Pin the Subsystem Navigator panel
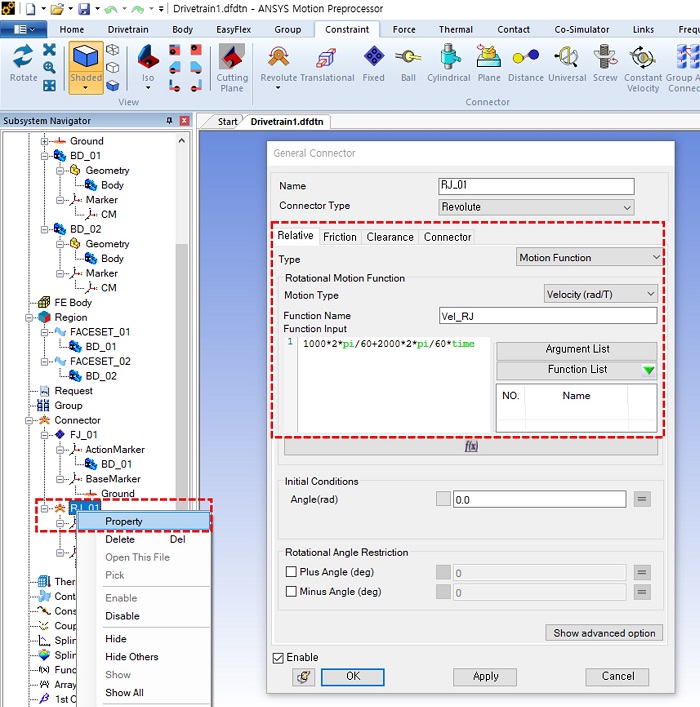 pyautogui.click(x=170, y=120)
